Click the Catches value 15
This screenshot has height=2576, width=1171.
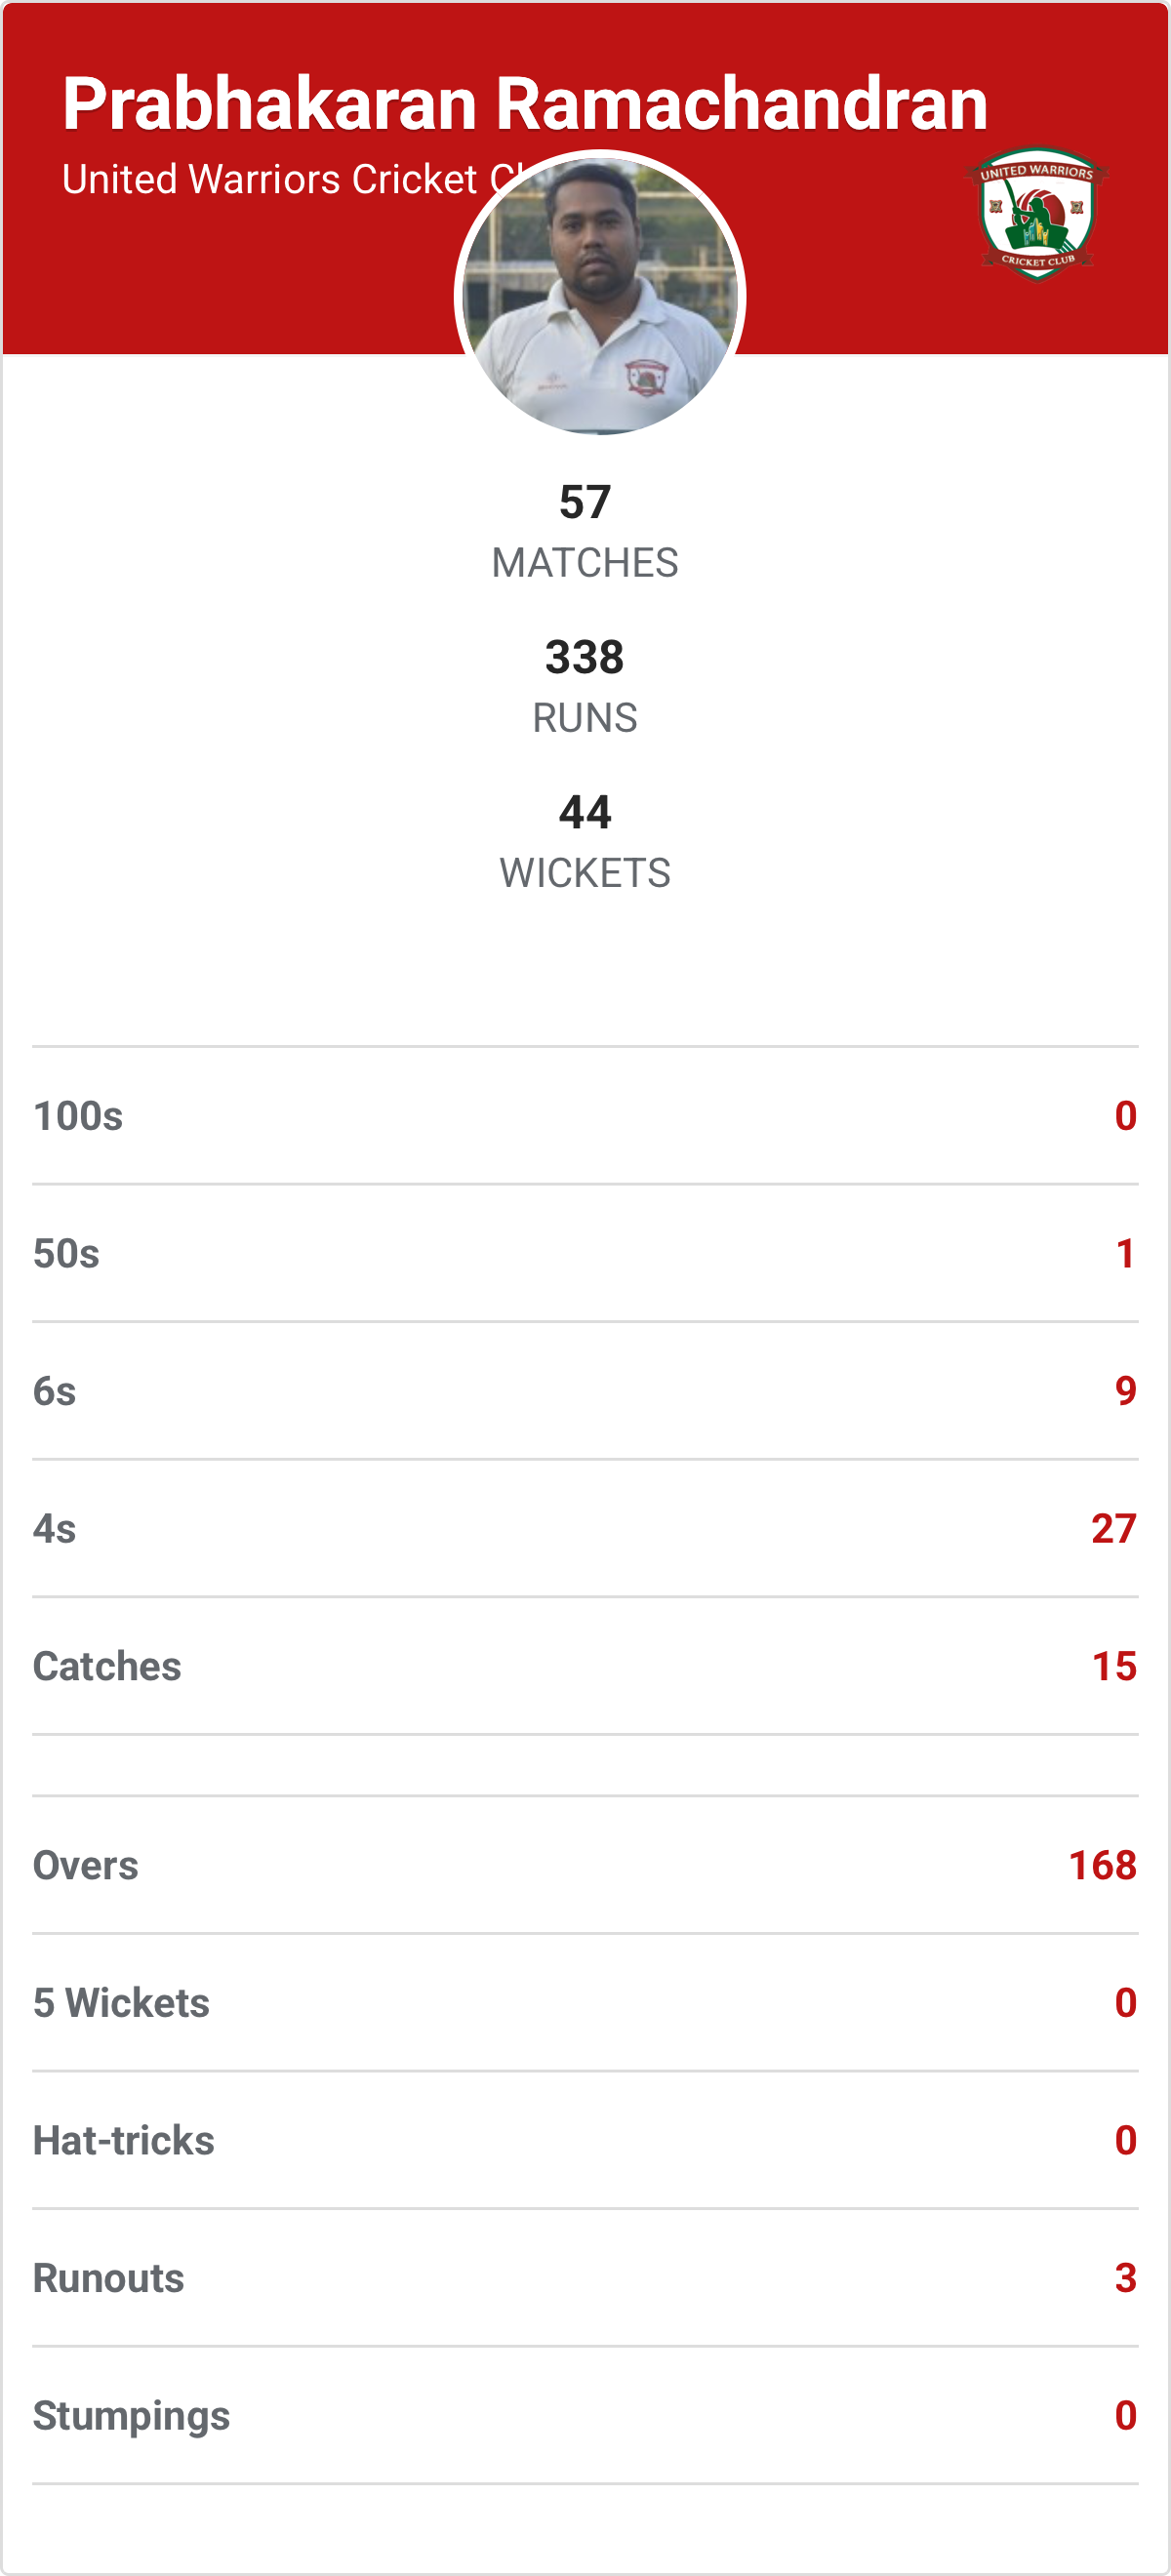point(1114,1666)
